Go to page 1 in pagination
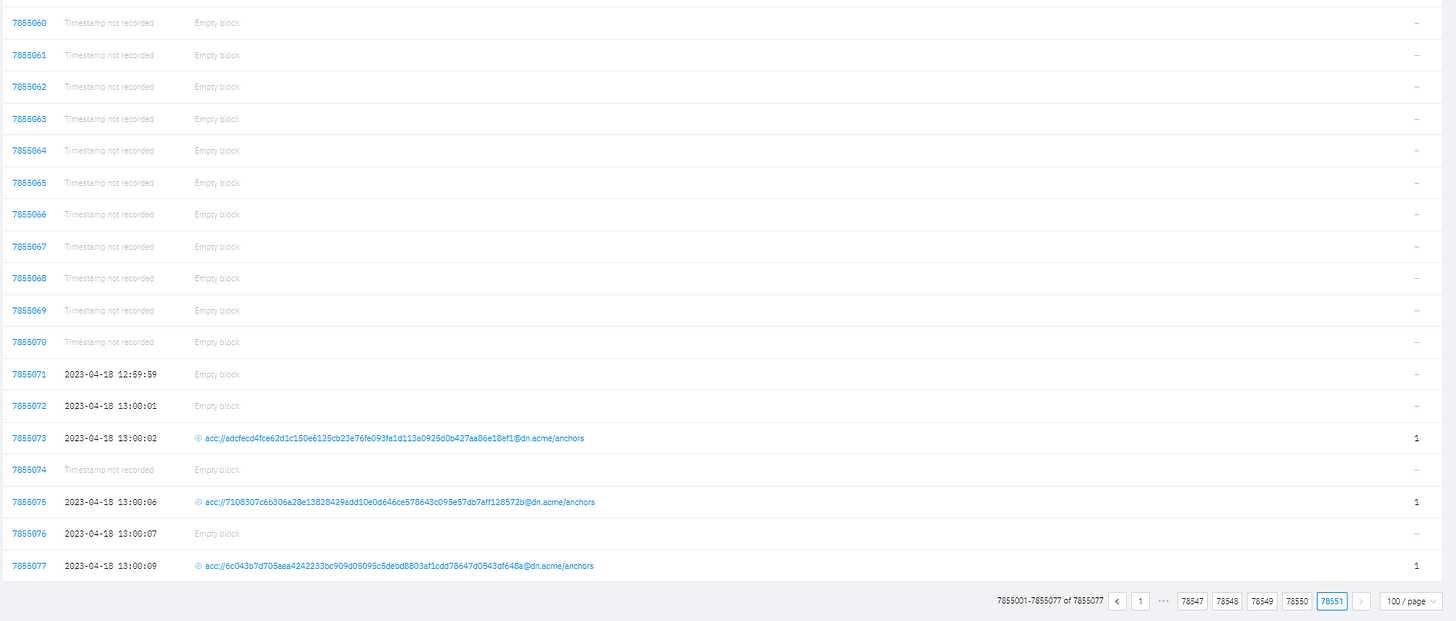1456x621 pixels. tap(1140, 601)
